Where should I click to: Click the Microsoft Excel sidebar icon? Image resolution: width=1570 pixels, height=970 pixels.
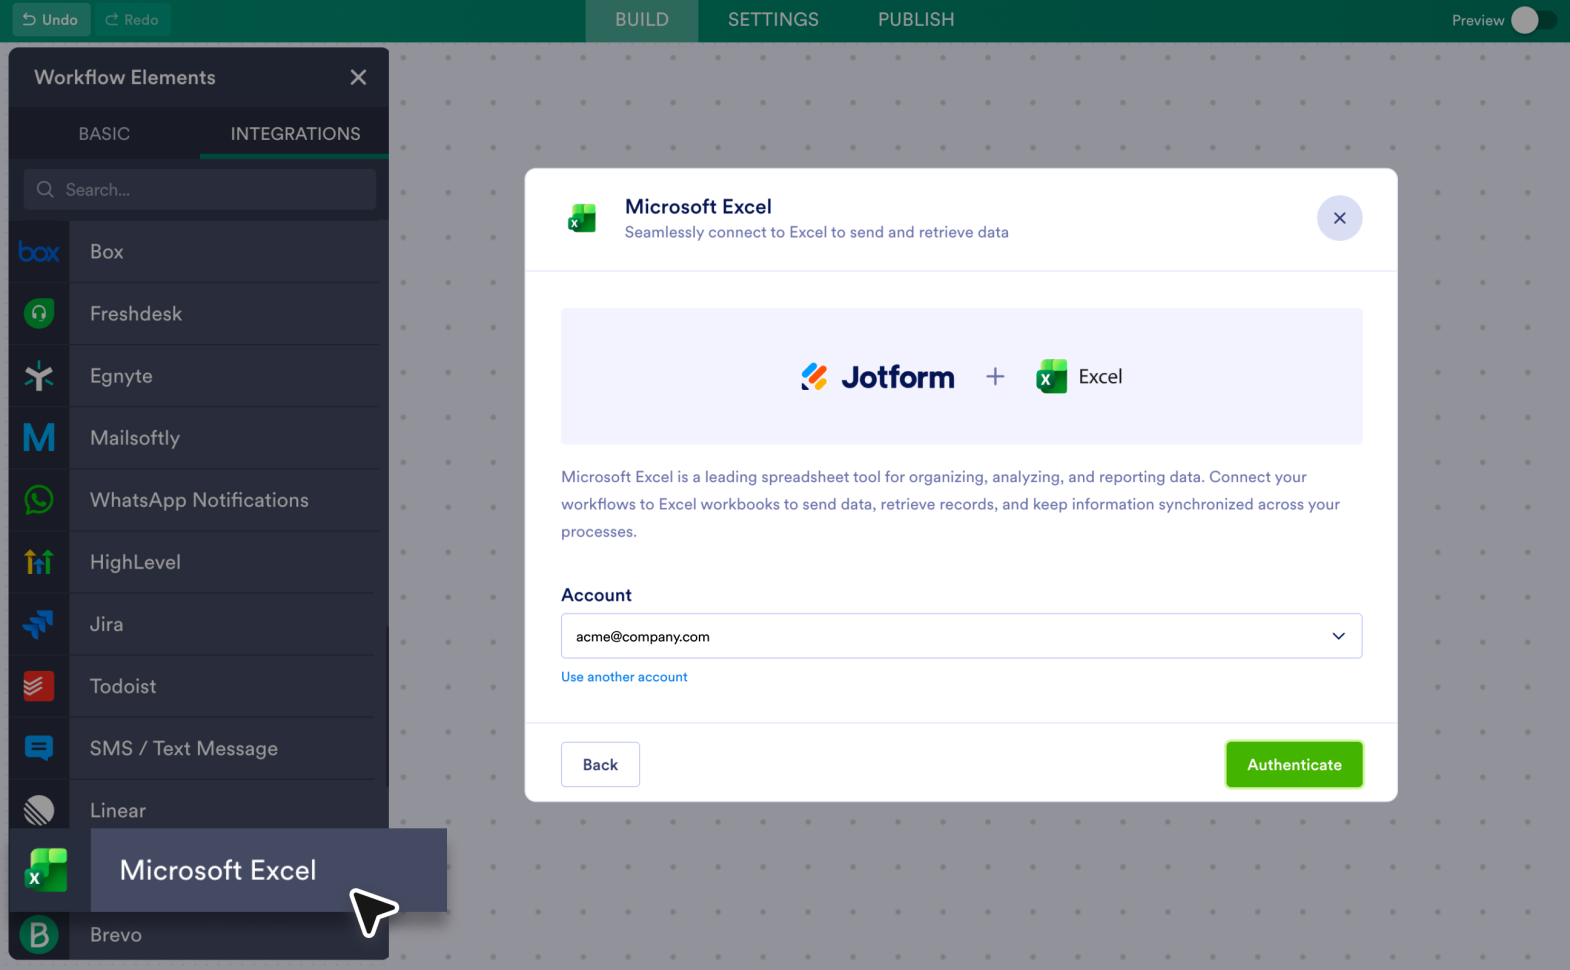coord(46,870)
